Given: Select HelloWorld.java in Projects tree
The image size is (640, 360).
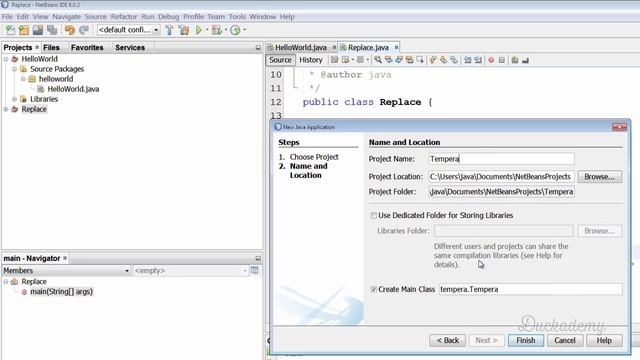Looking at the screenshot, I should (73, 89).
